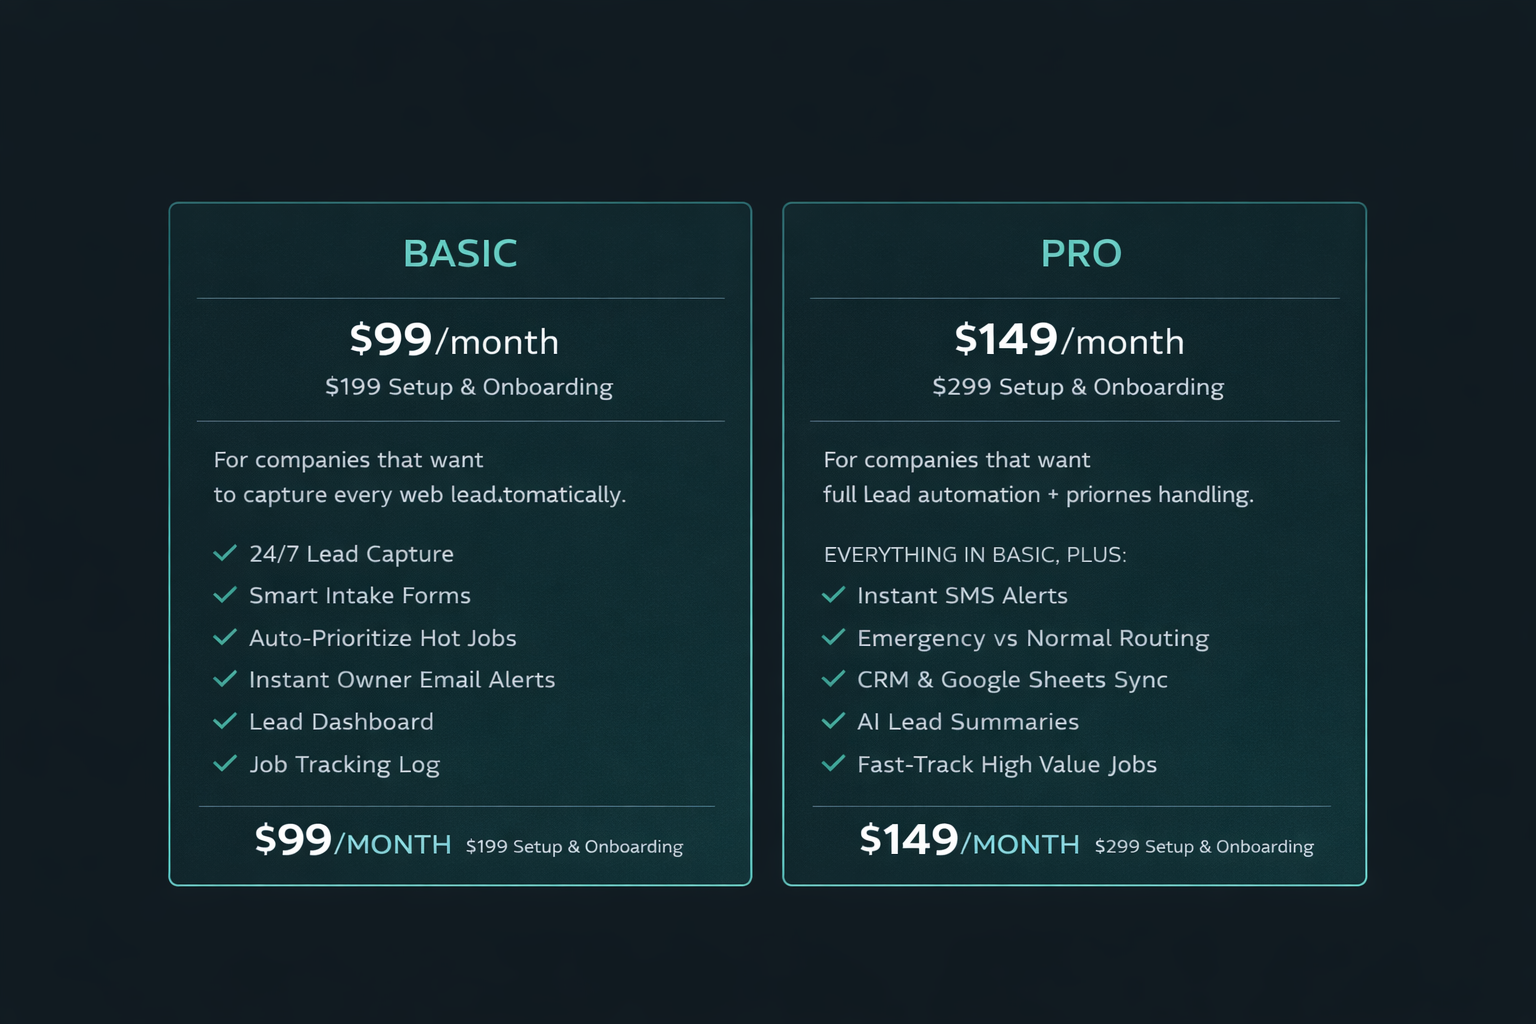Viewport: 1536px width, 1024px height.
Task: Click the $149/MONTH footer on the Pro card
Action: pos(969,842)
